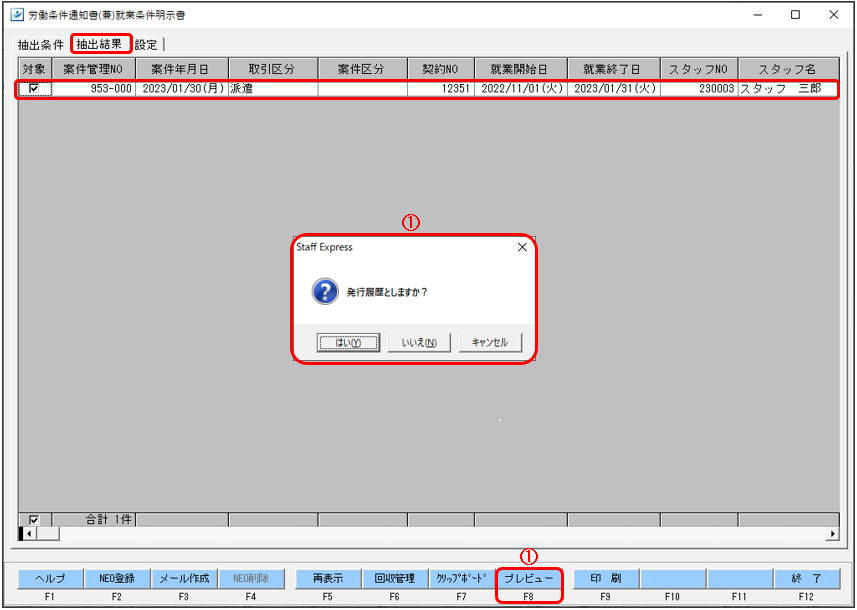The image size is (857, 610).
Task: Open 回収管理 with the F6 button
Action: (395, 578)
